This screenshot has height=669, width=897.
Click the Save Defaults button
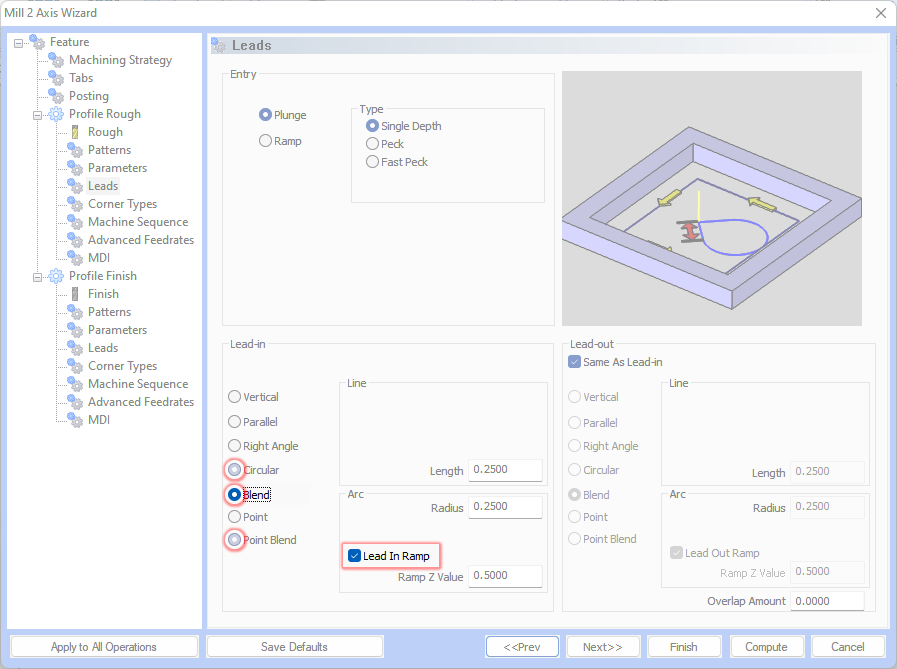click(x=295, y=647)
